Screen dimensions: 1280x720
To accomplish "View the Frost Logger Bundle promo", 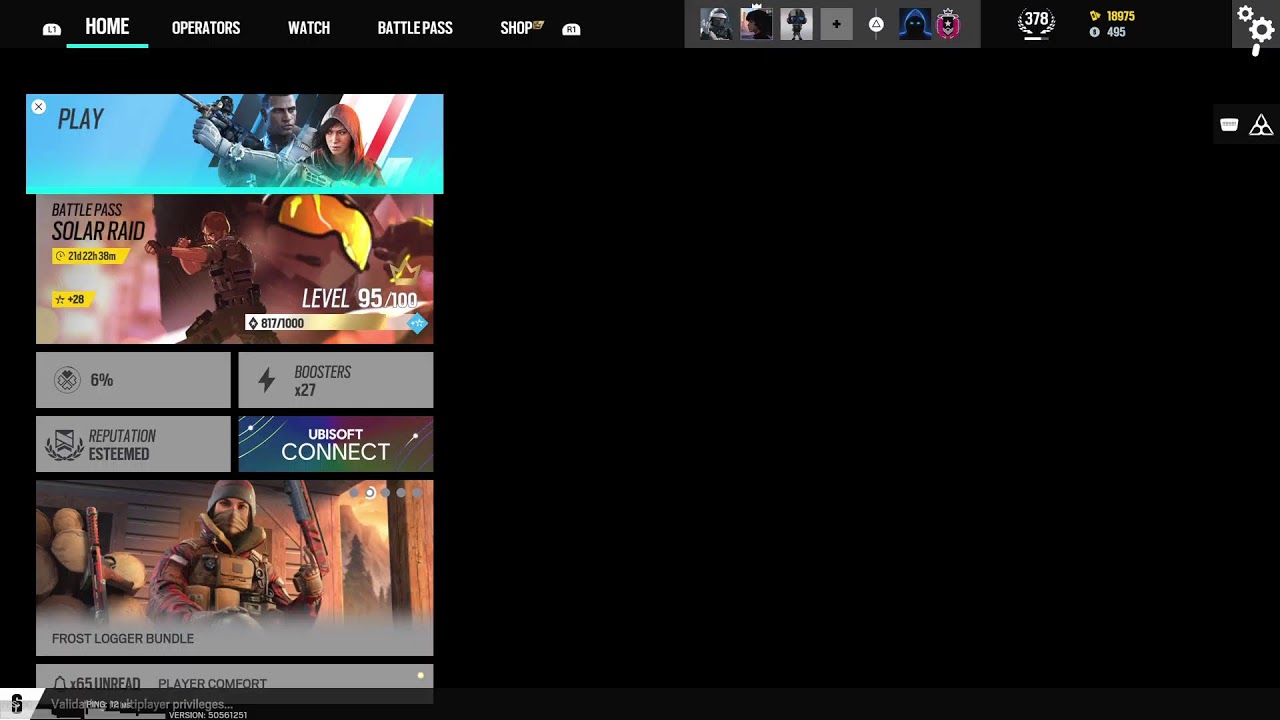I will (234, 568).
